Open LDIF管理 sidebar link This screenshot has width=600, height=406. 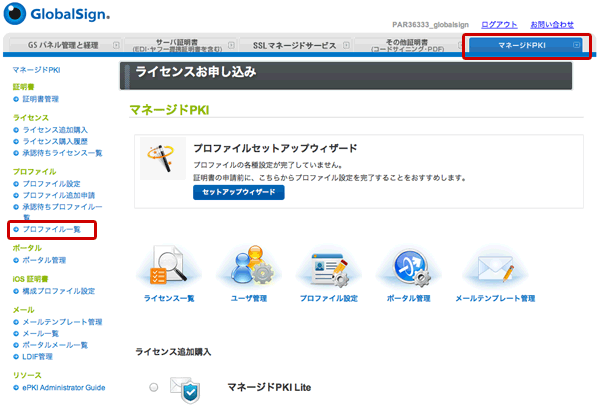pos(38,357)
